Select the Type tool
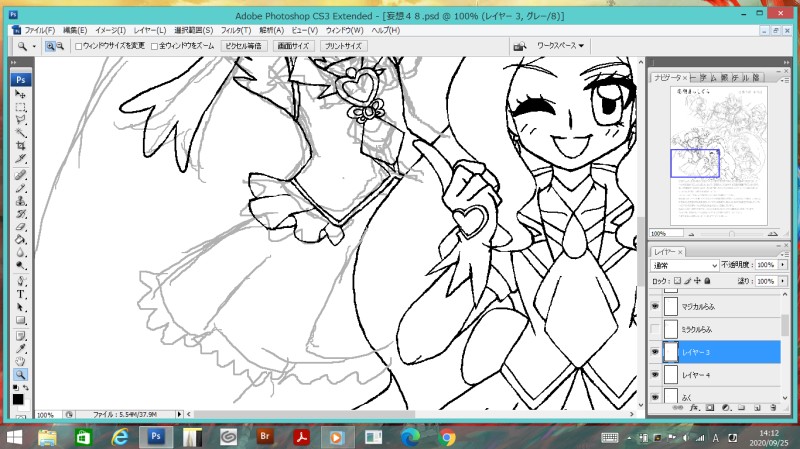The width and height of the screenshot is (800, 449). [20, 294]
